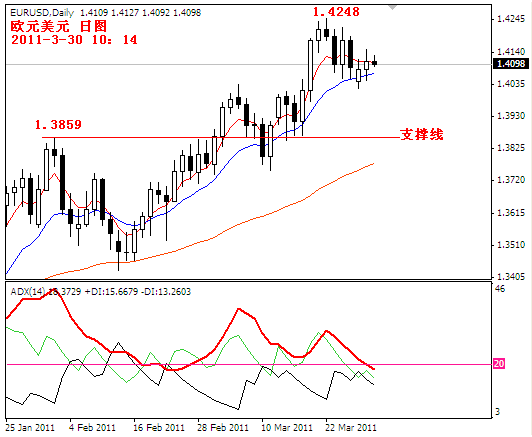This screenshot has height=437, width=532.
Task: Click the EURUSD,Daily symbol label
Action: click(x=42, y=13)
